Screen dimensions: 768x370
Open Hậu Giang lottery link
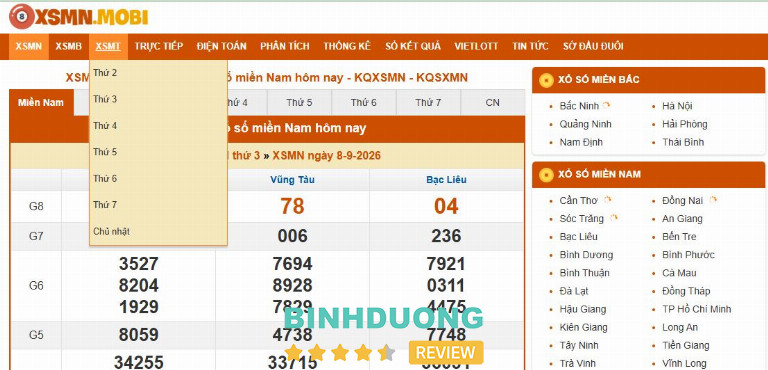click(583, 309)
